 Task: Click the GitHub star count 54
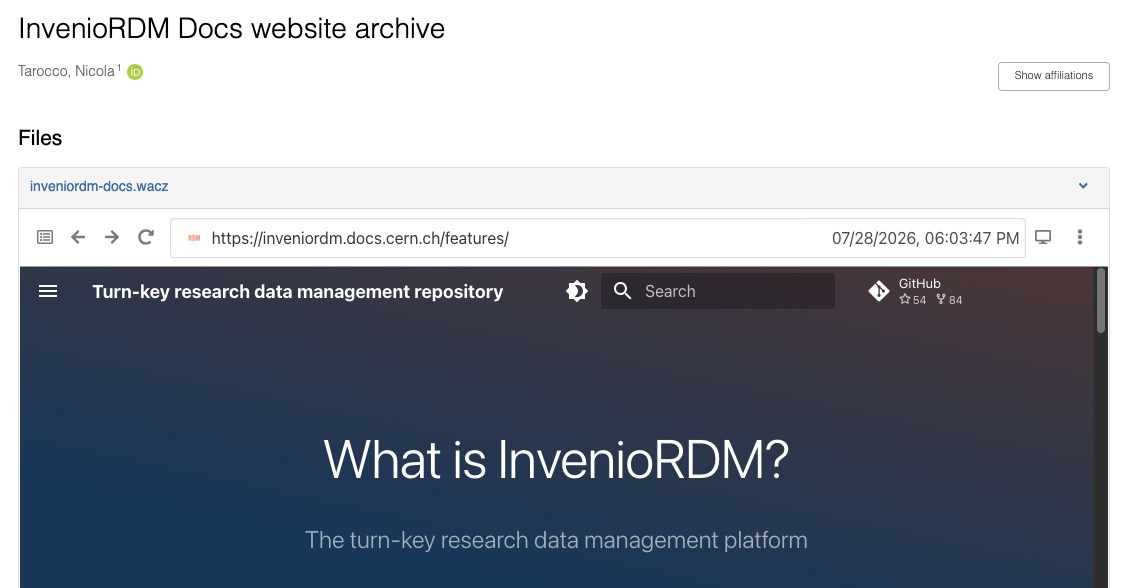coord(913,300)
